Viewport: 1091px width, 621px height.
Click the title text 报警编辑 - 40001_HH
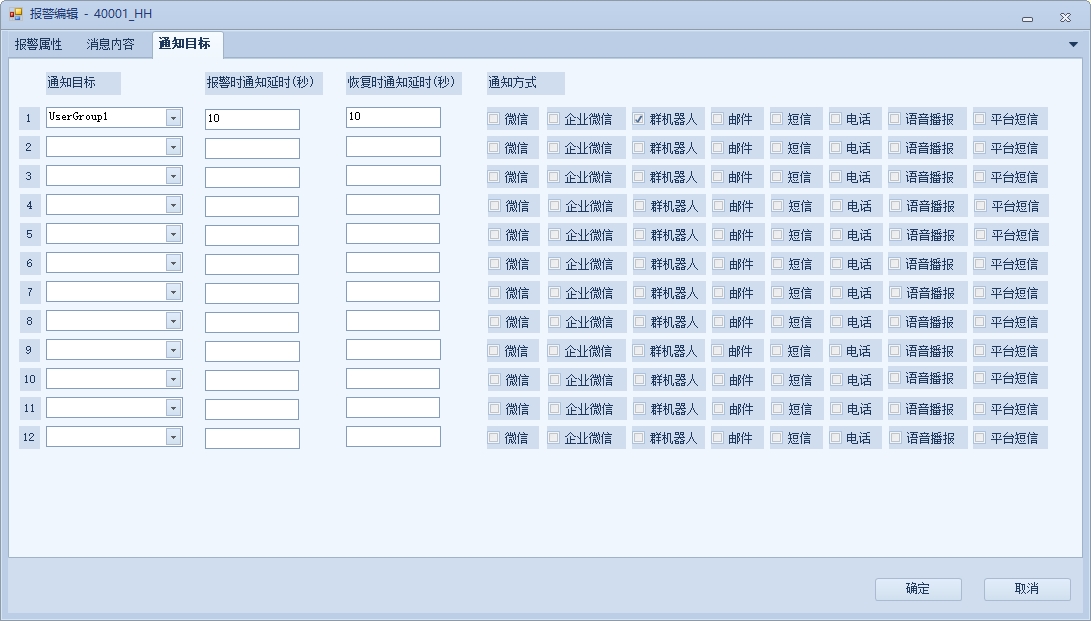pos(91,14)
